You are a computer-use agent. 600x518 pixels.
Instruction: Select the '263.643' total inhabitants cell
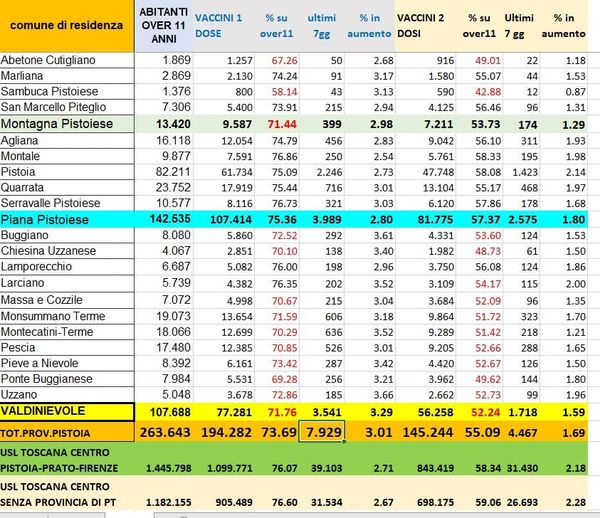(165, 432)
